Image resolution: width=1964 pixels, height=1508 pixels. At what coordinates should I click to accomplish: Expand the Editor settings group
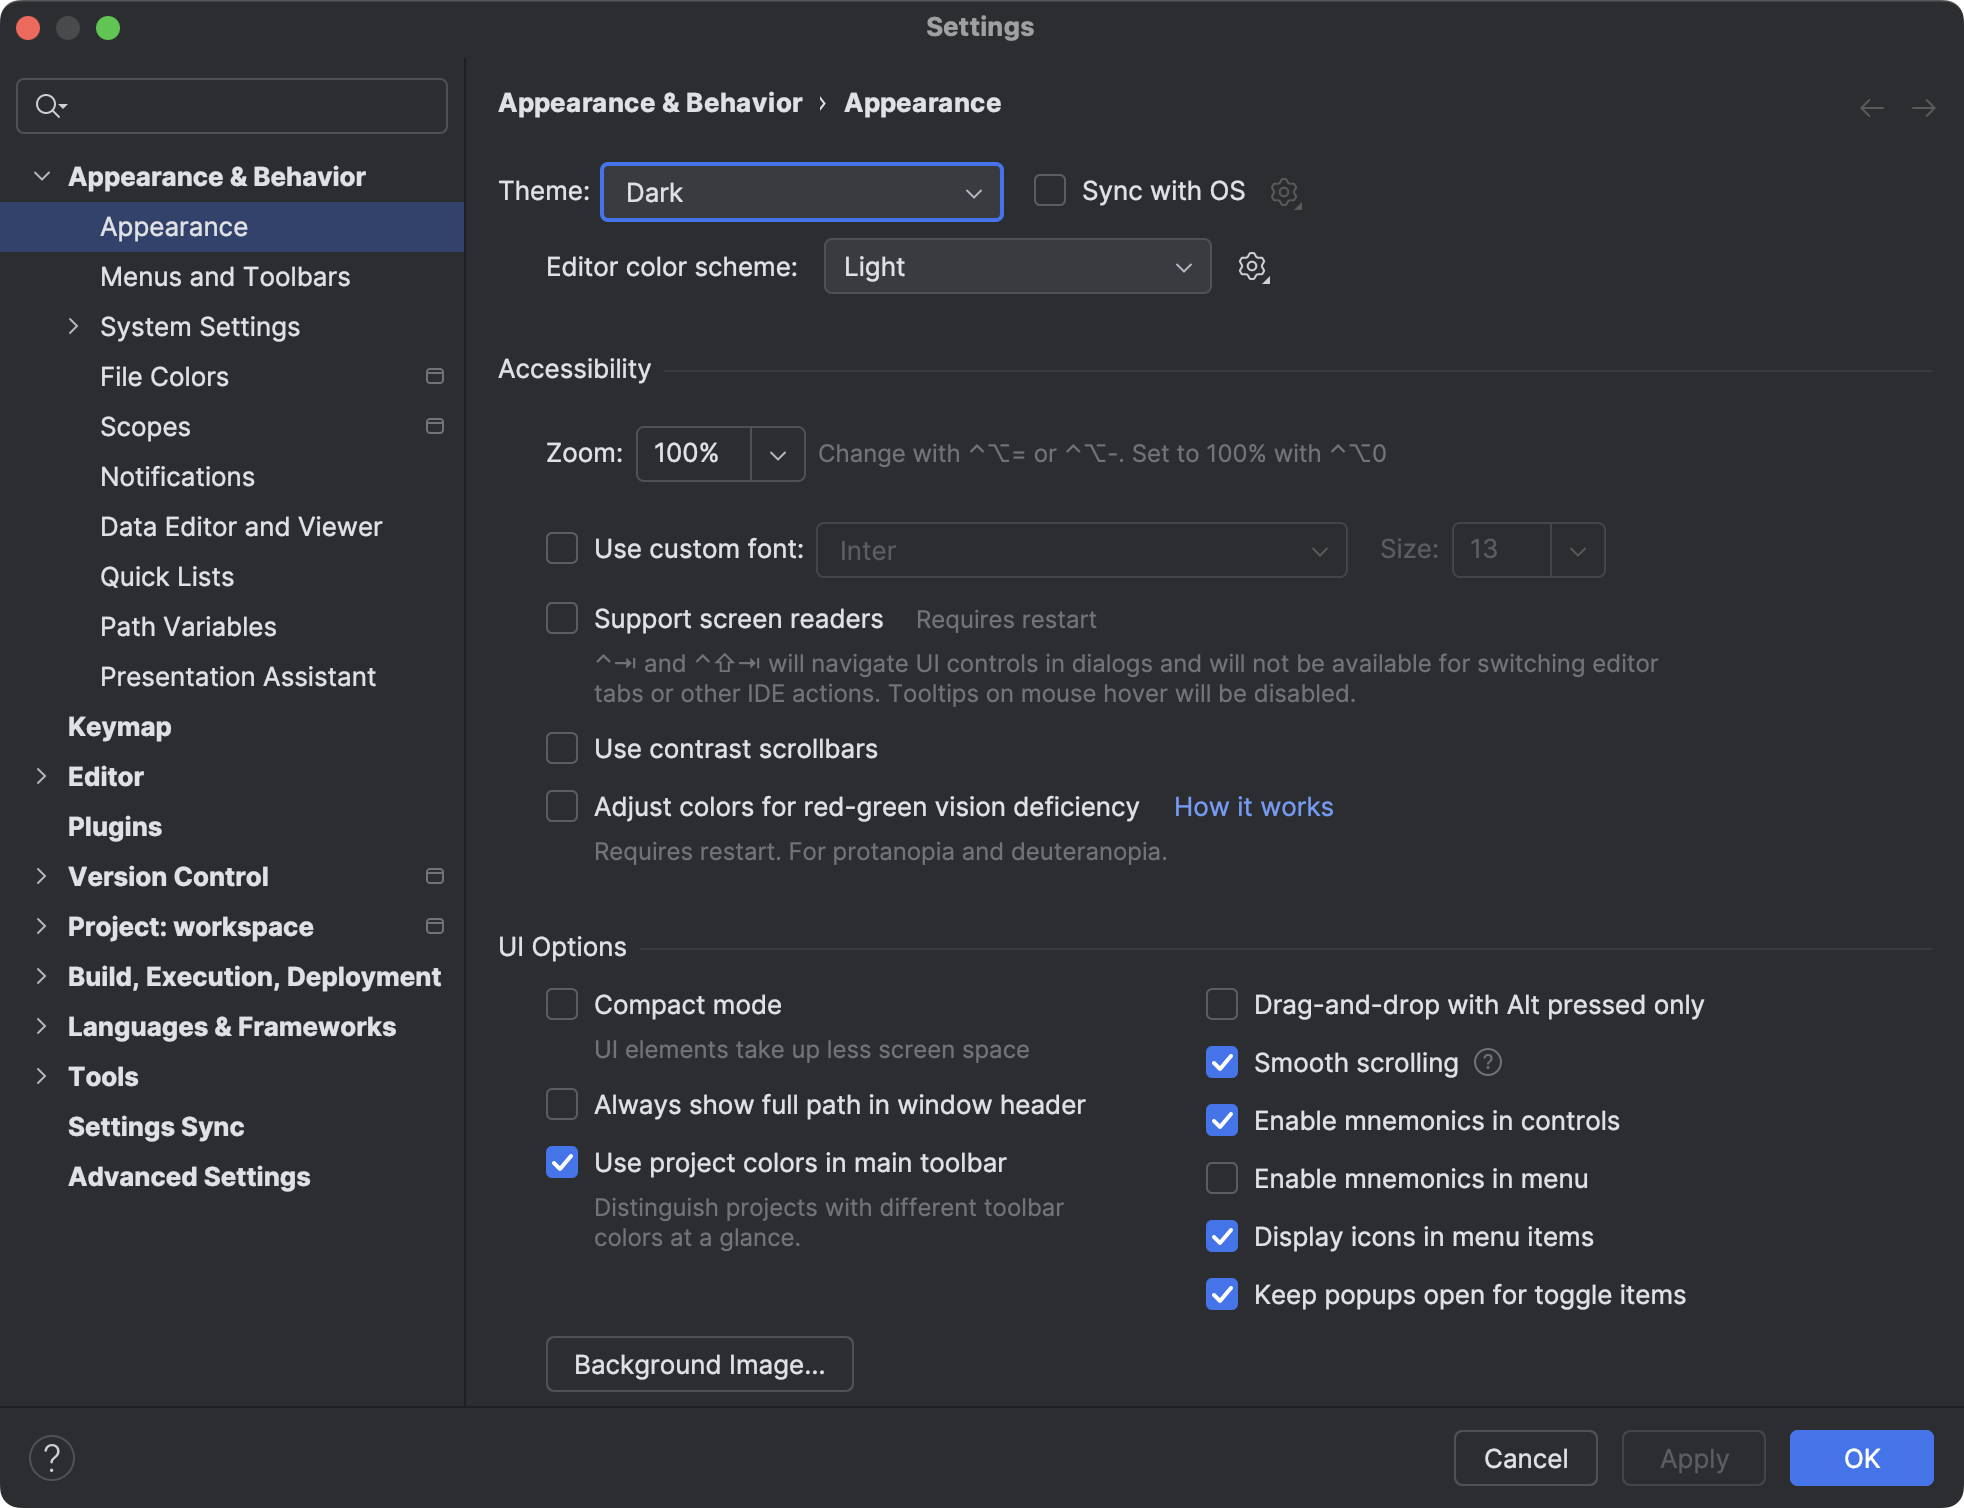(x=41, y=776)
